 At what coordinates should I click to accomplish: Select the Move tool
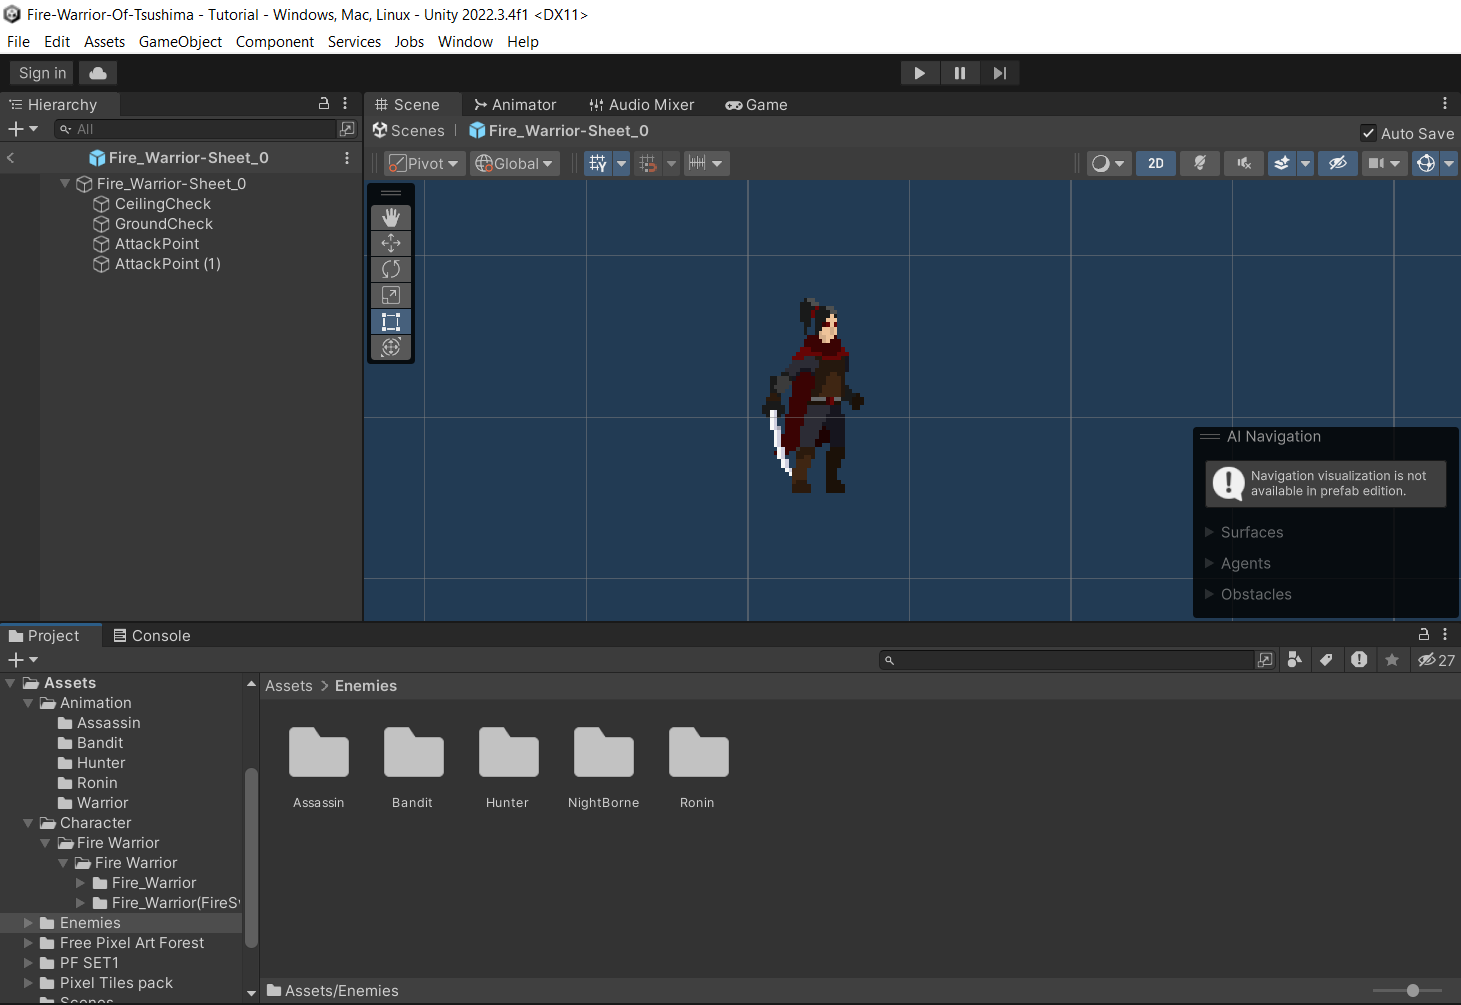pyautogui.click(x=391, y=243)
